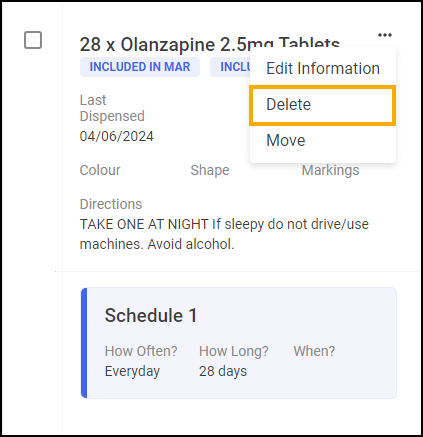The height and width of the screenshot is (437, 423).
Task: Click the Shape field label
Action: (x=210, y=170)
